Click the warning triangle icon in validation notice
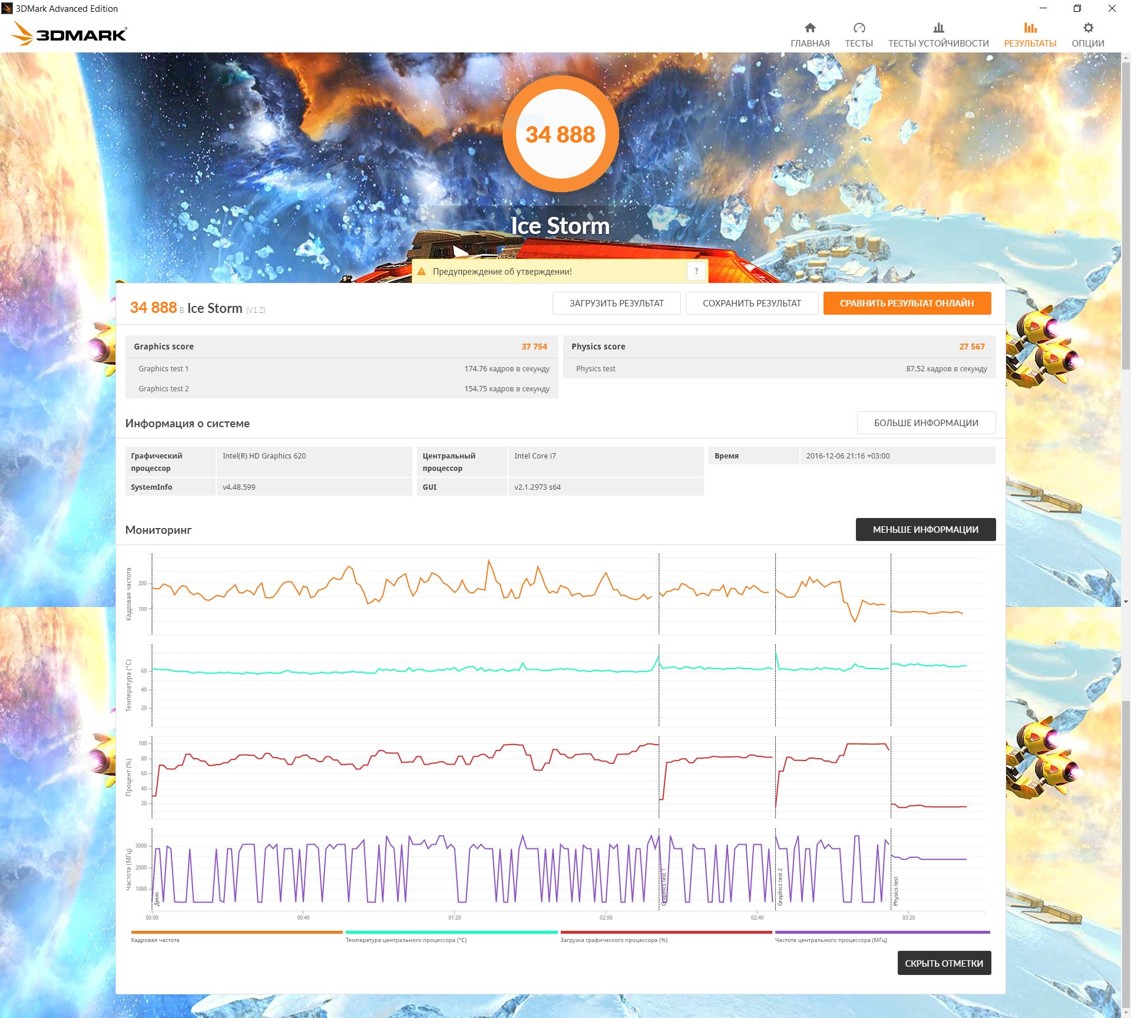 coord(422,271)
